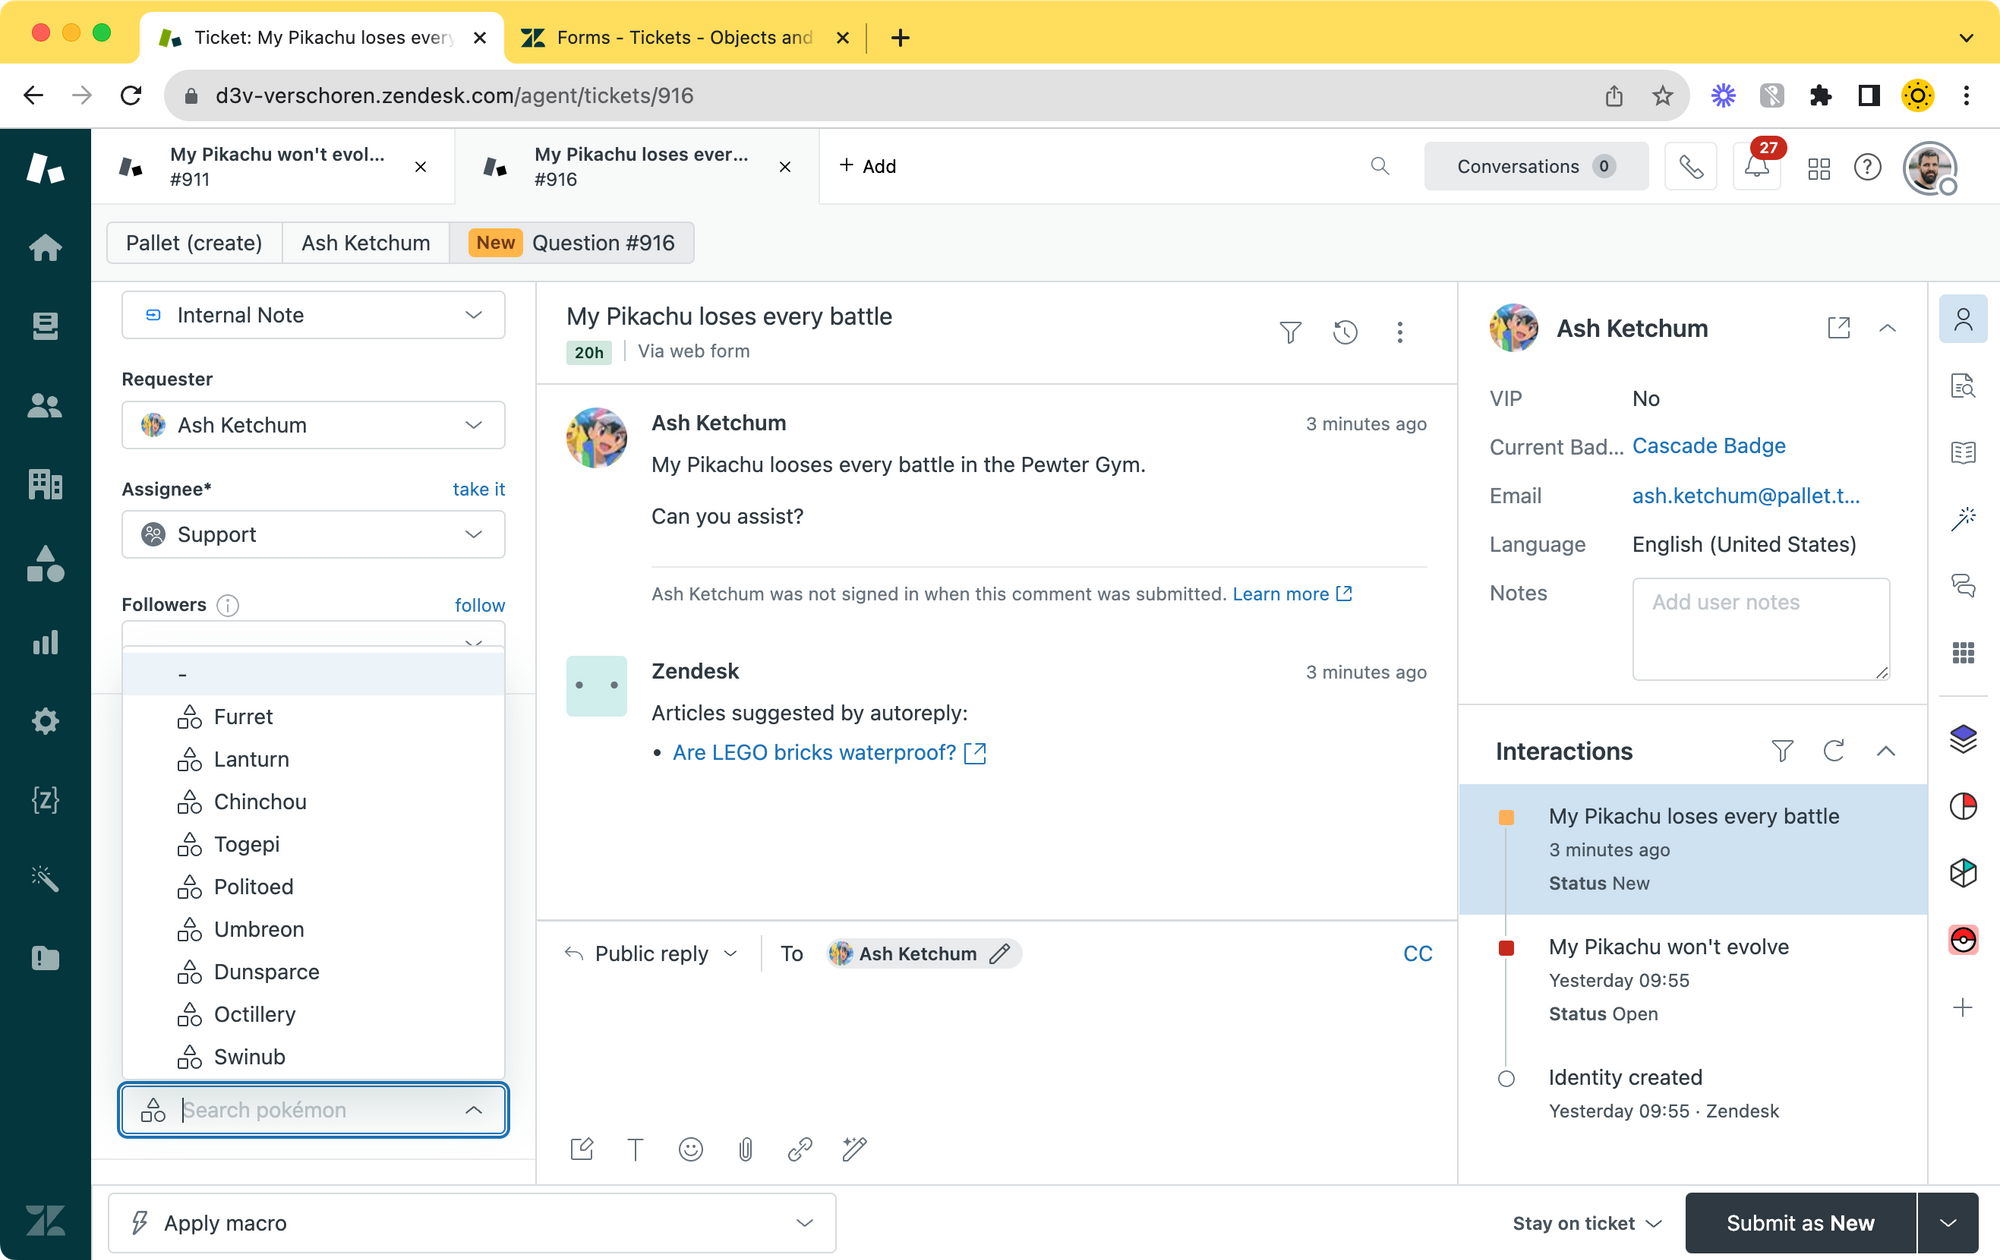Select Umbreon from the pokémon list

pyautogui.click(x=259, y=929)
